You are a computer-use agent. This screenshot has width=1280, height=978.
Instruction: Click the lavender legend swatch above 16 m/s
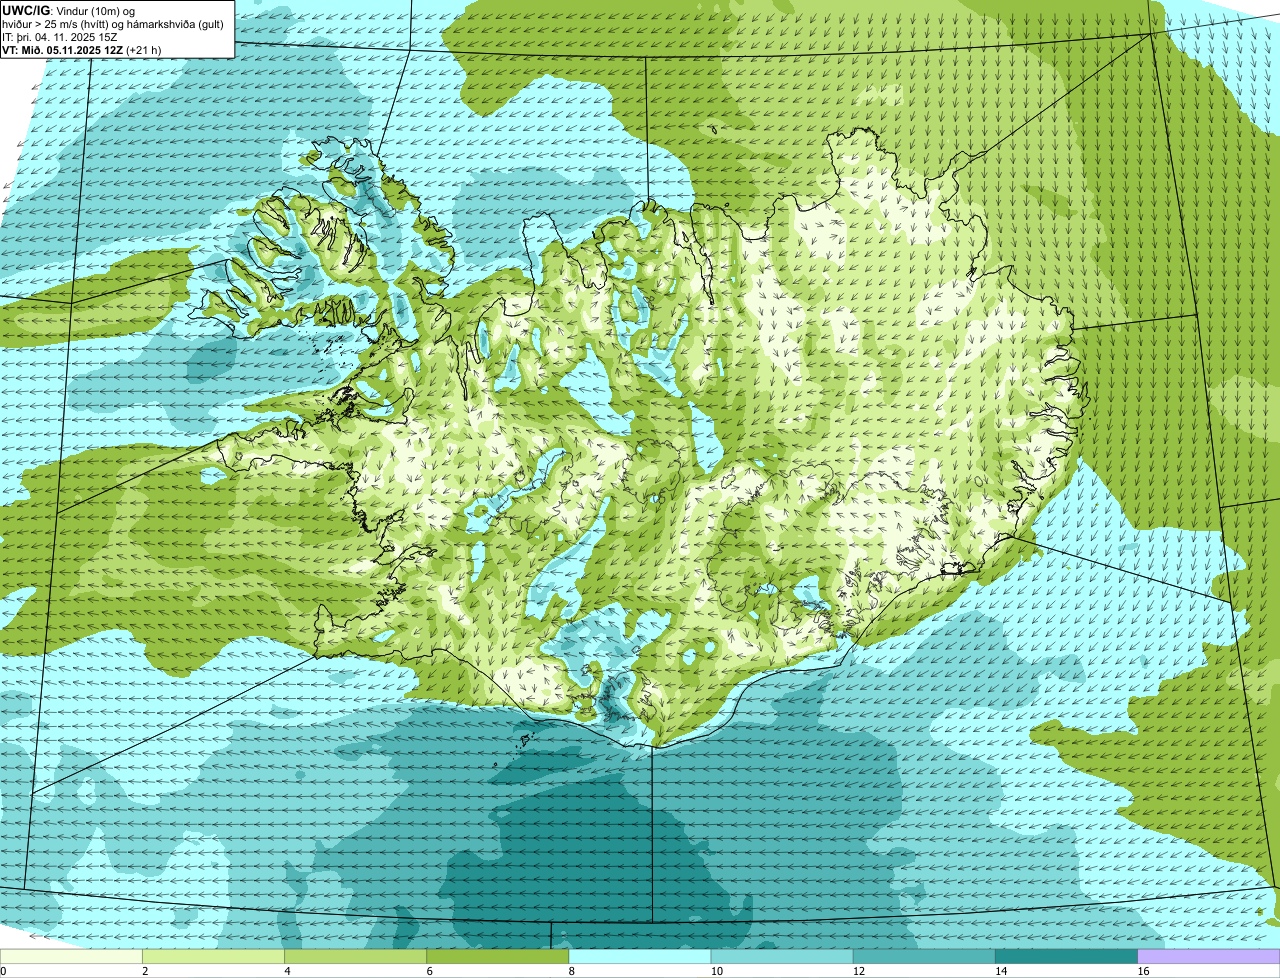coord(1209,957)
